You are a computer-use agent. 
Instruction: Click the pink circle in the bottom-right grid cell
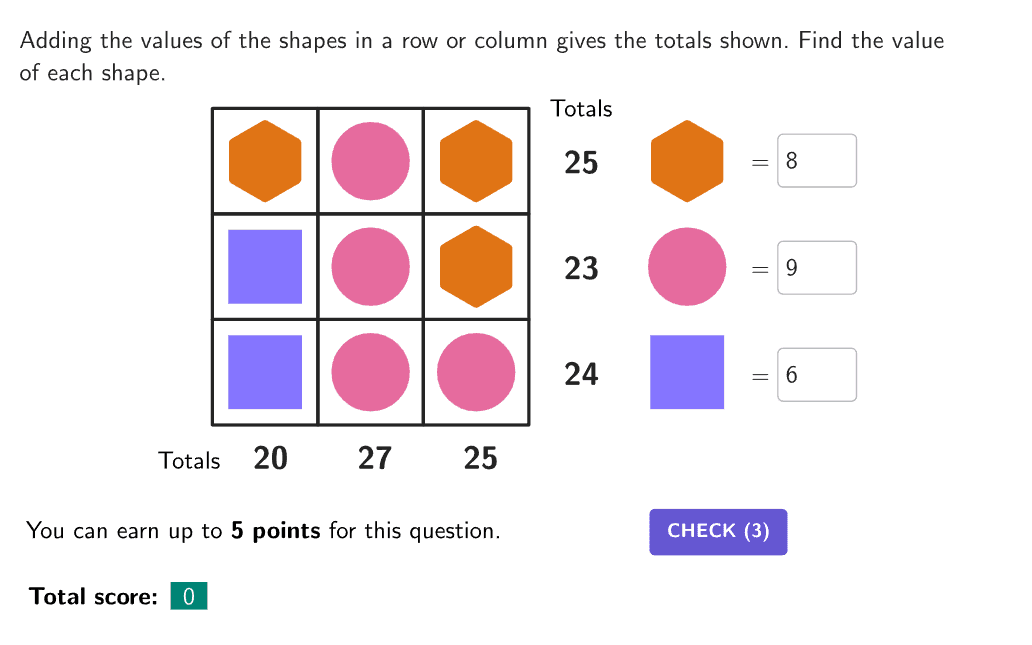476,372
